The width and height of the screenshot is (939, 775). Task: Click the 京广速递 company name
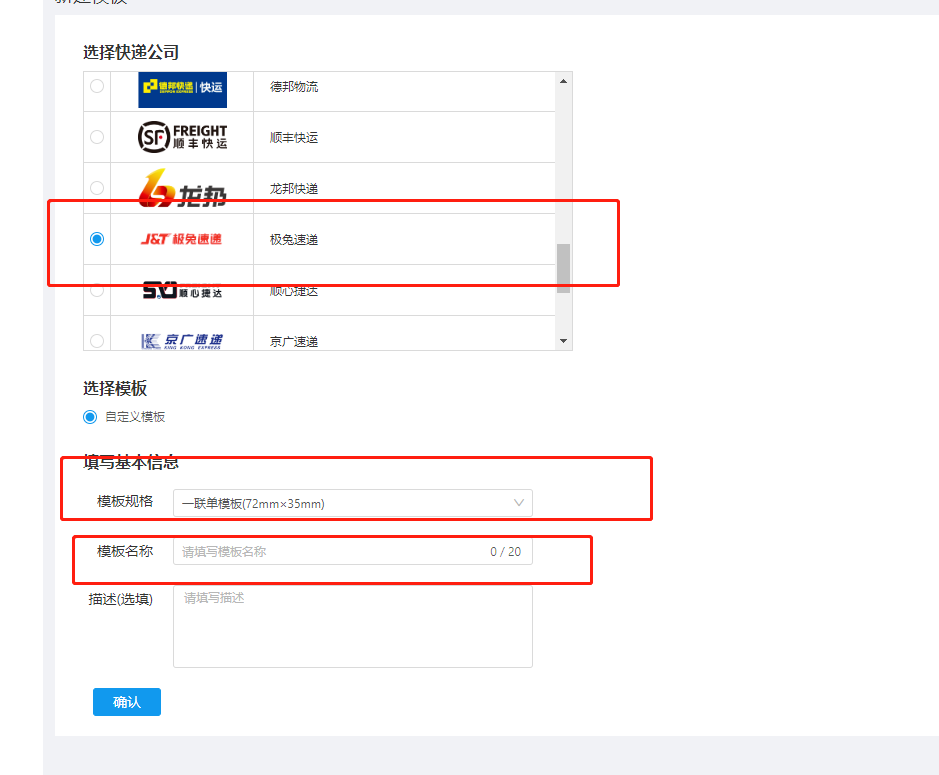[294, 341]
